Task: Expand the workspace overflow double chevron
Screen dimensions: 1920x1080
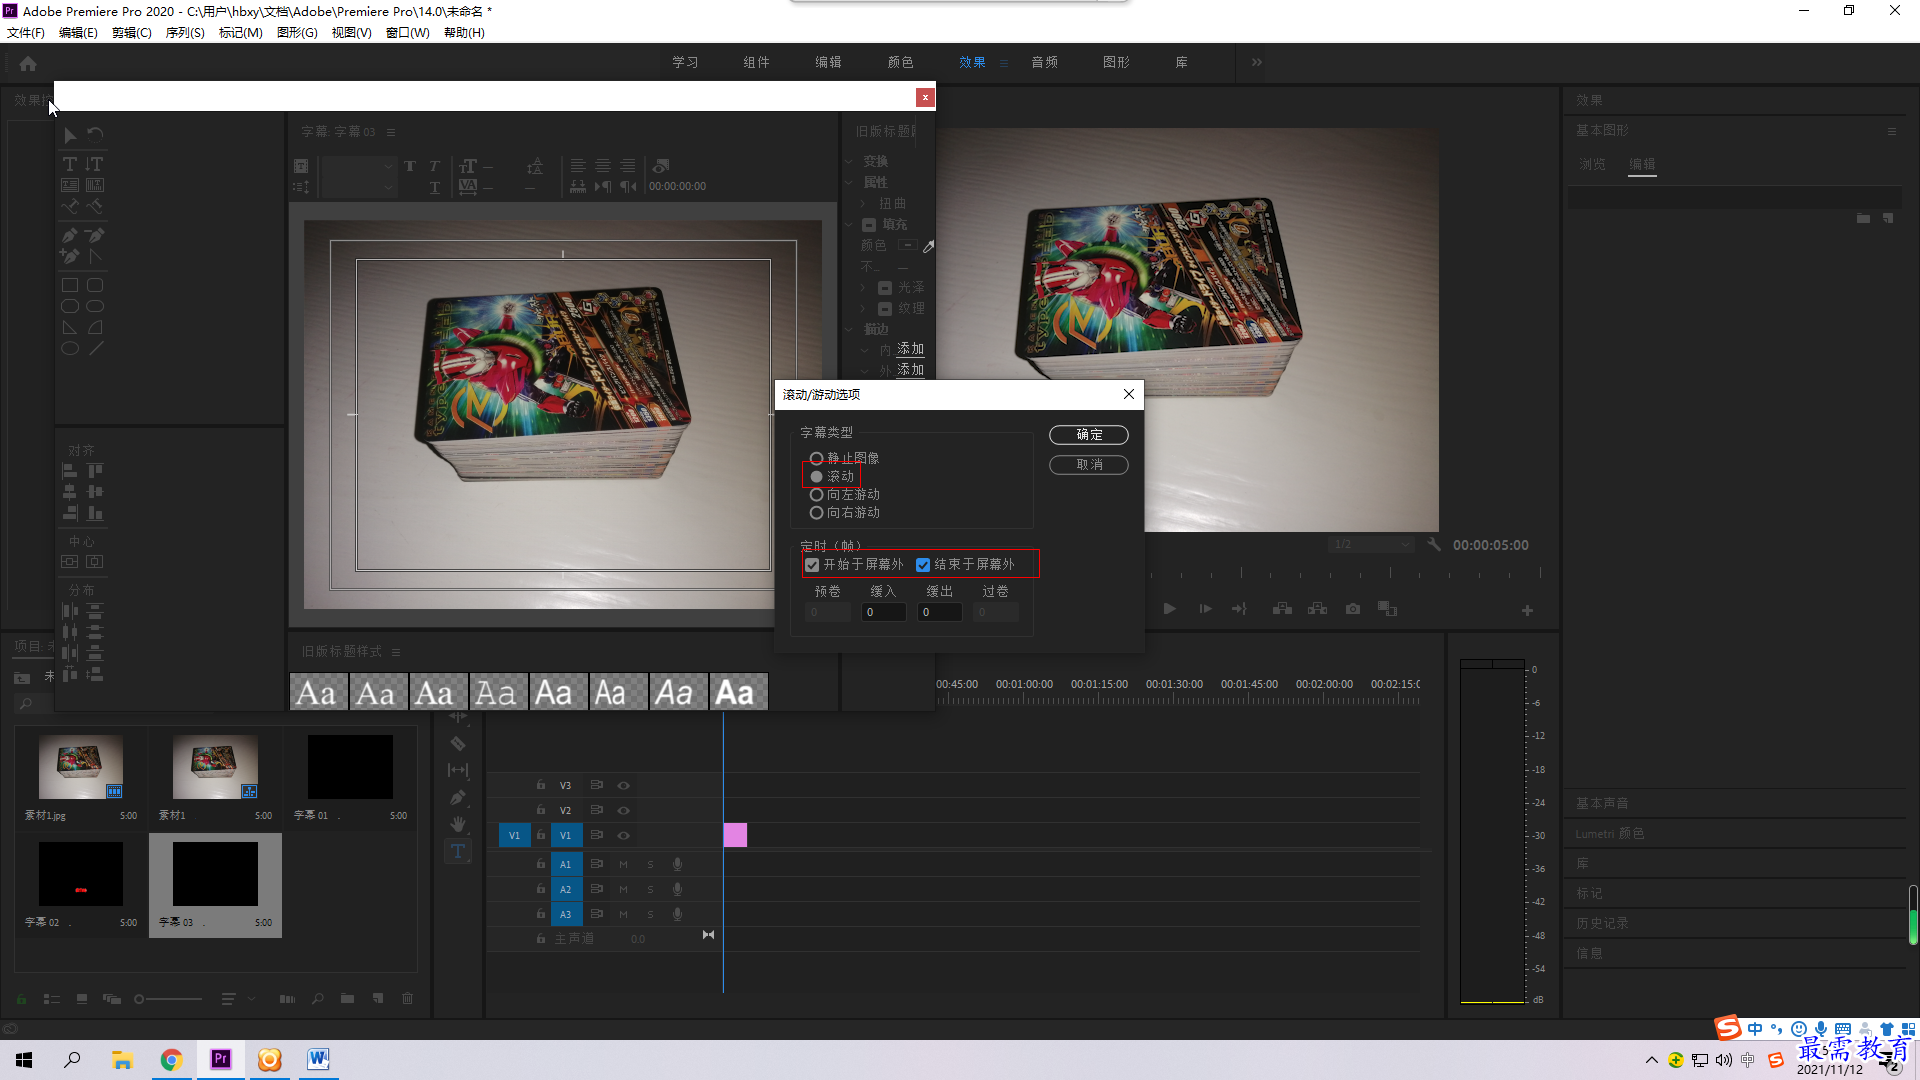Action: 1257,62
